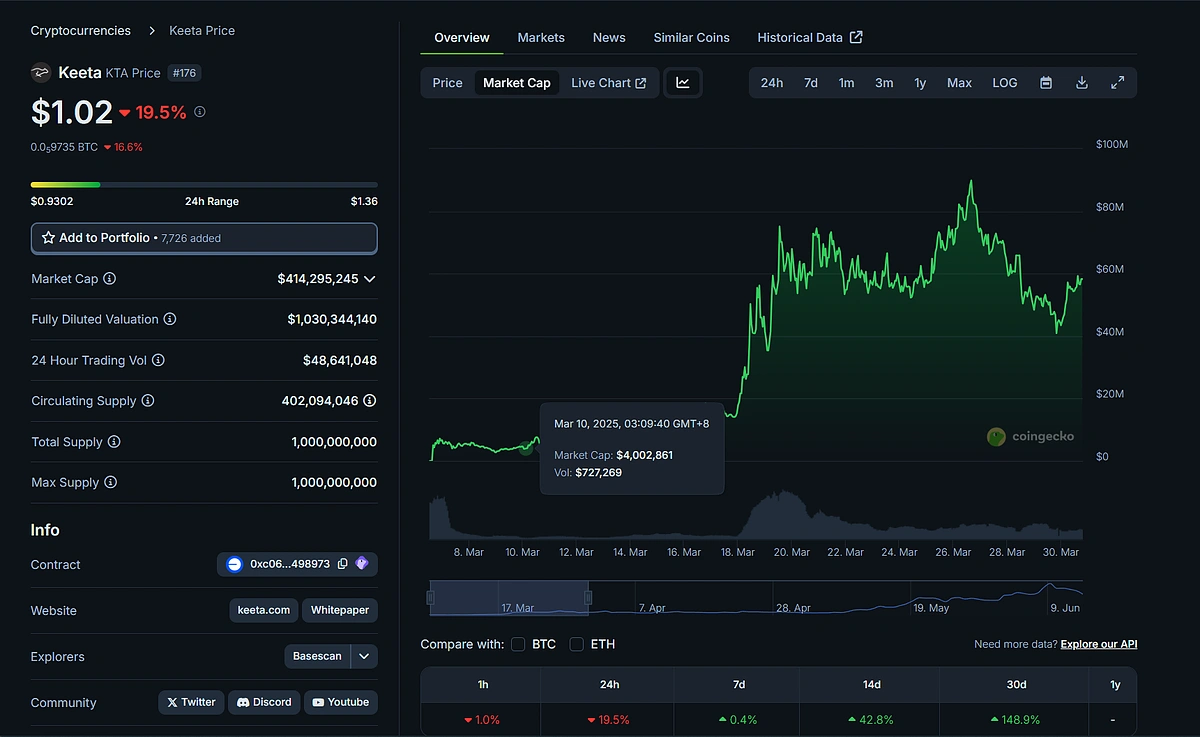Image resolution: width=1200 pixels, height=737 pixels.
Task: Open the calendar date range picker on chart
Action: (x=1046, y=83)
